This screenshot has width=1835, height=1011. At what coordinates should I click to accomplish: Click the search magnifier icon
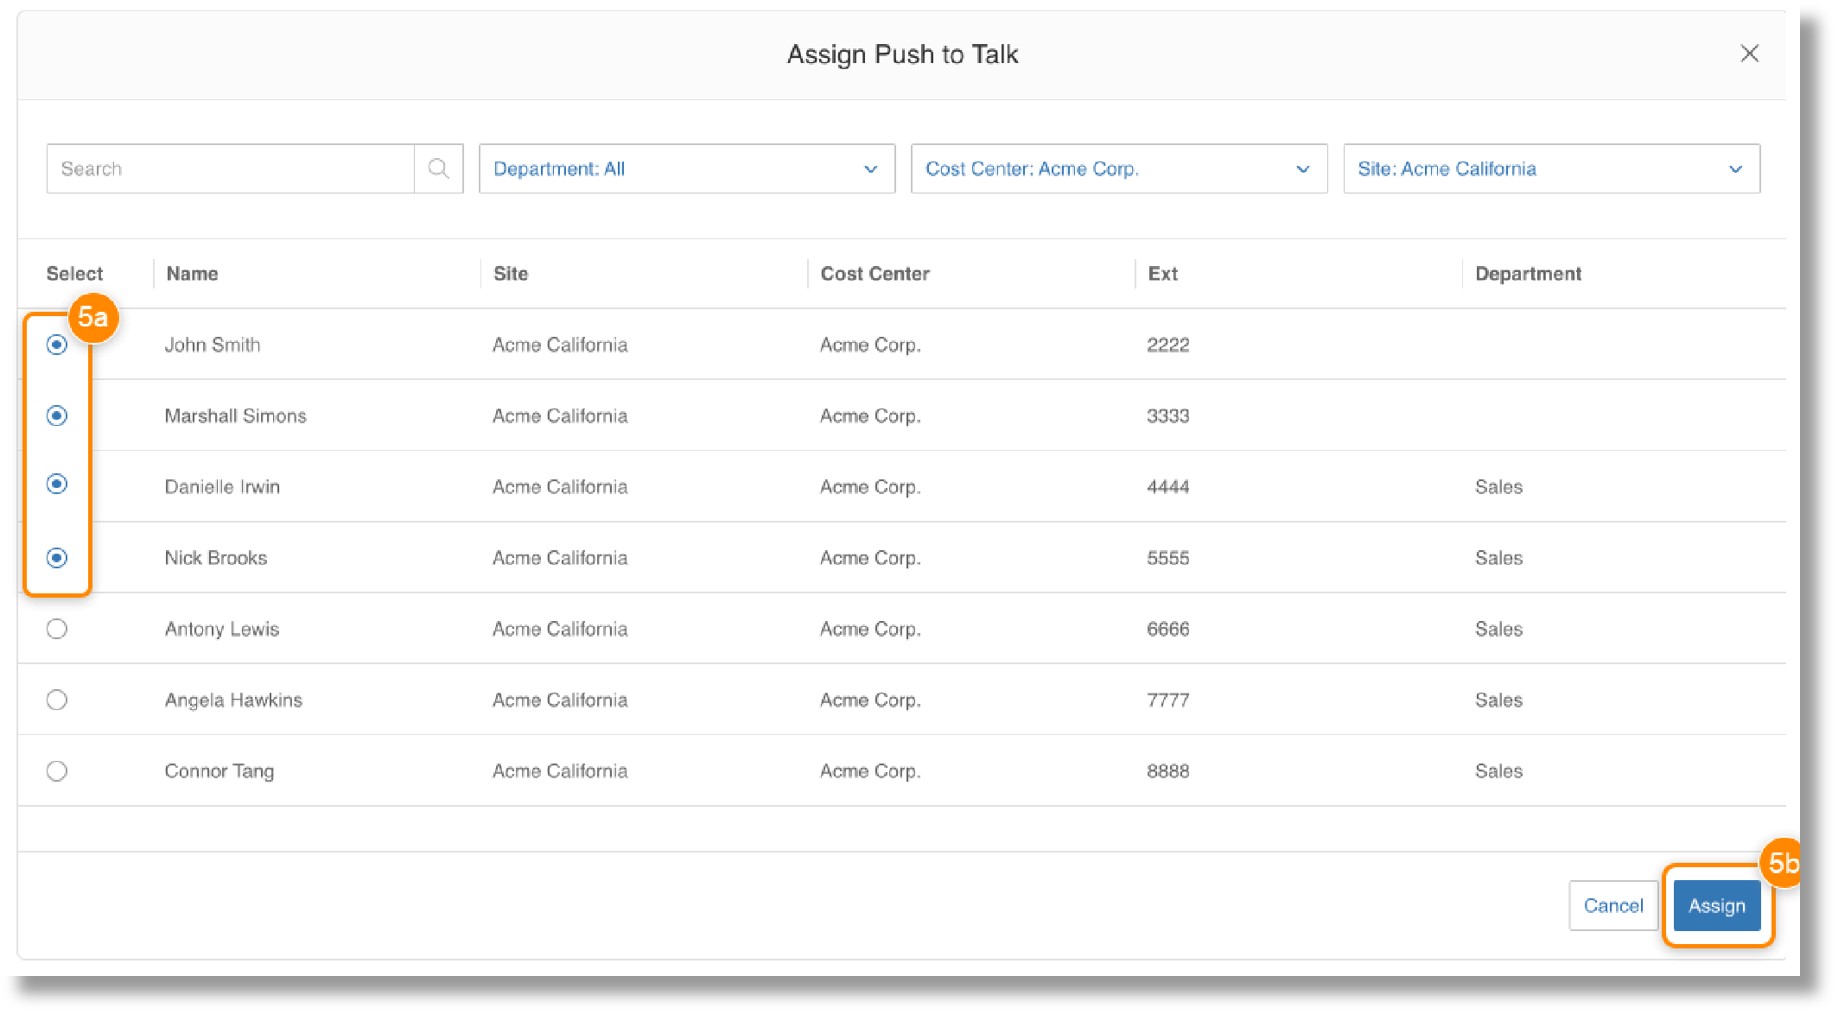[438, 168]
